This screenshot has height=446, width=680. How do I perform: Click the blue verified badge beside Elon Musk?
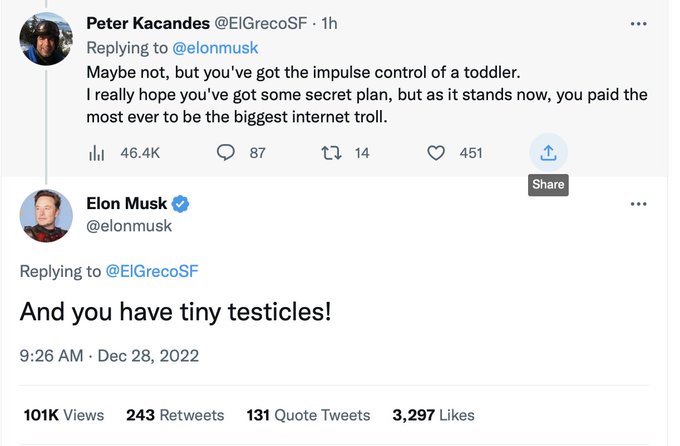point(180,204)
